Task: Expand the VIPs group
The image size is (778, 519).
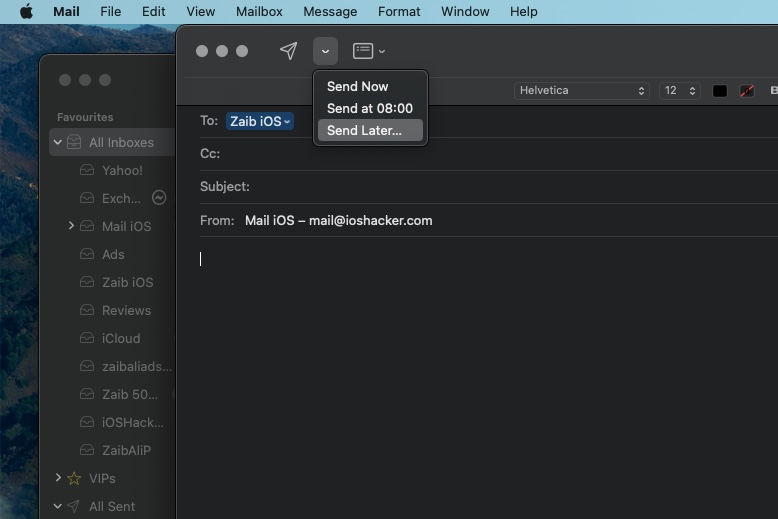Action: 58,478
